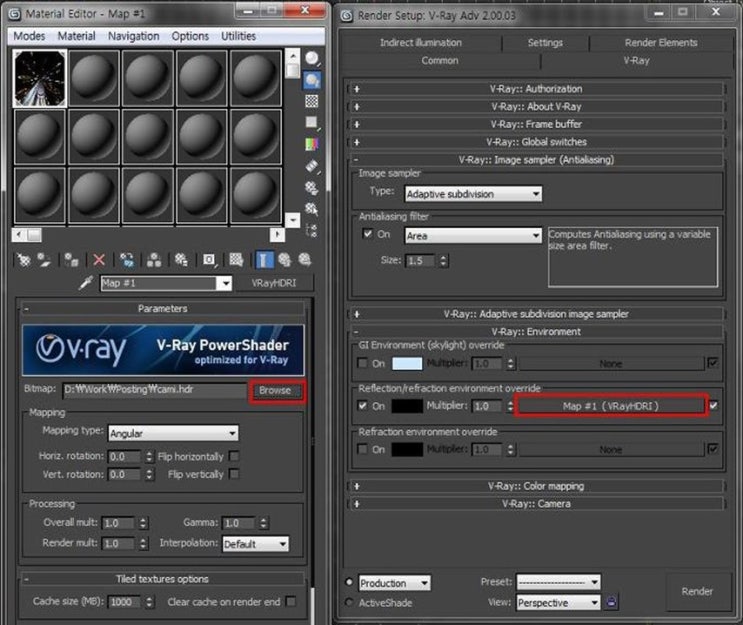Screen dimensions: 743x625
Task: Click GI Environment None map button
Action: pos(611,364)
